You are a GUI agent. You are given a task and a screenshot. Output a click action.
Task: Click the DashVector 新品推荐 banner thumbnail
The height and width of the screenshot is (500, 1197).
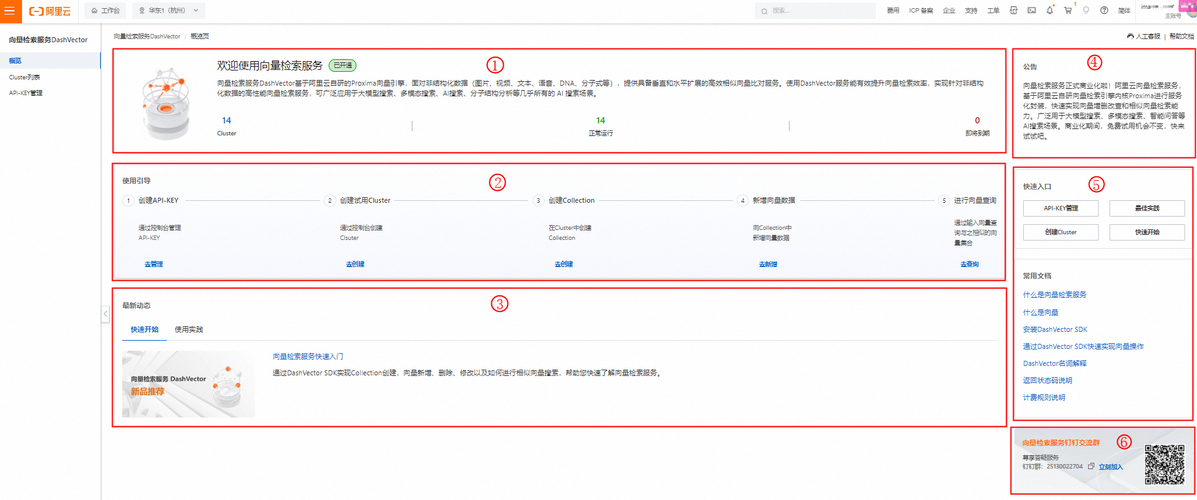189,384
